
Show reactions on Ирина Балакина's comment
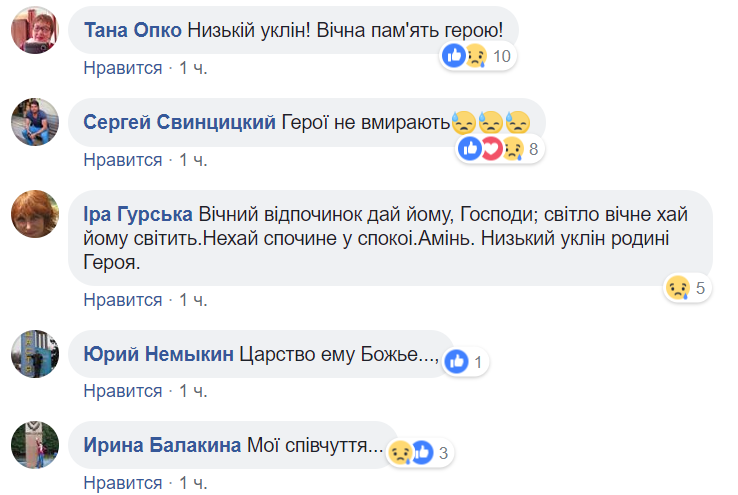click(417, 453)
